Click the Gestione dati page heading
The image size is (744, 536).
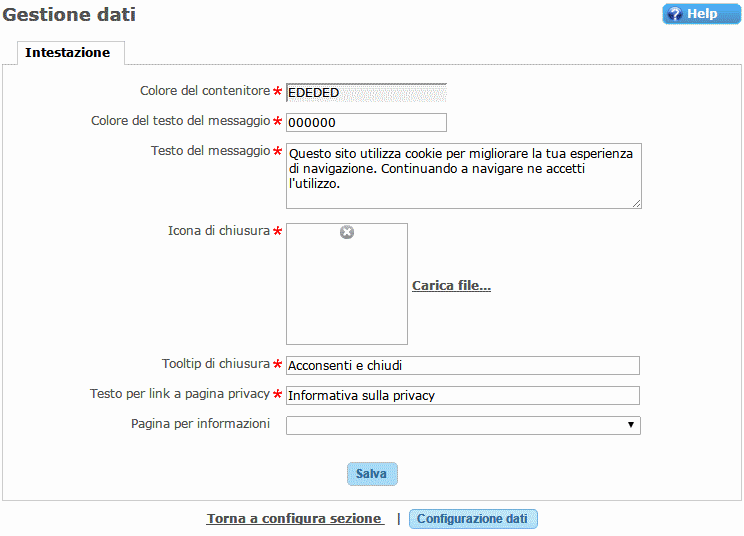69,15
